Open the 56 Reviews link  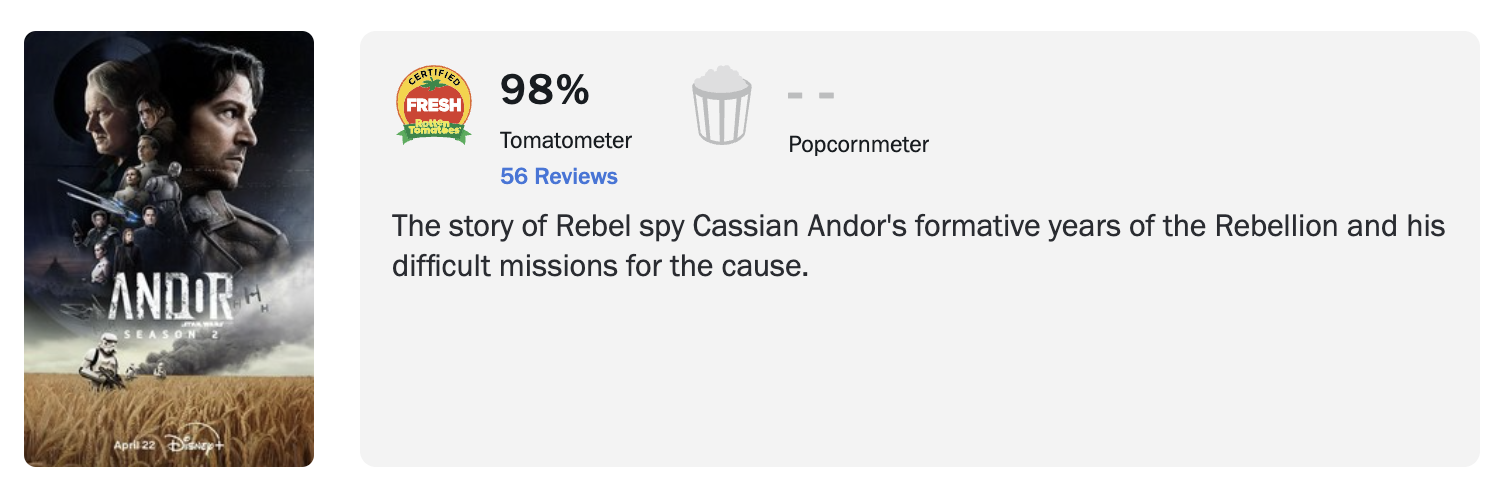[558, 177]
